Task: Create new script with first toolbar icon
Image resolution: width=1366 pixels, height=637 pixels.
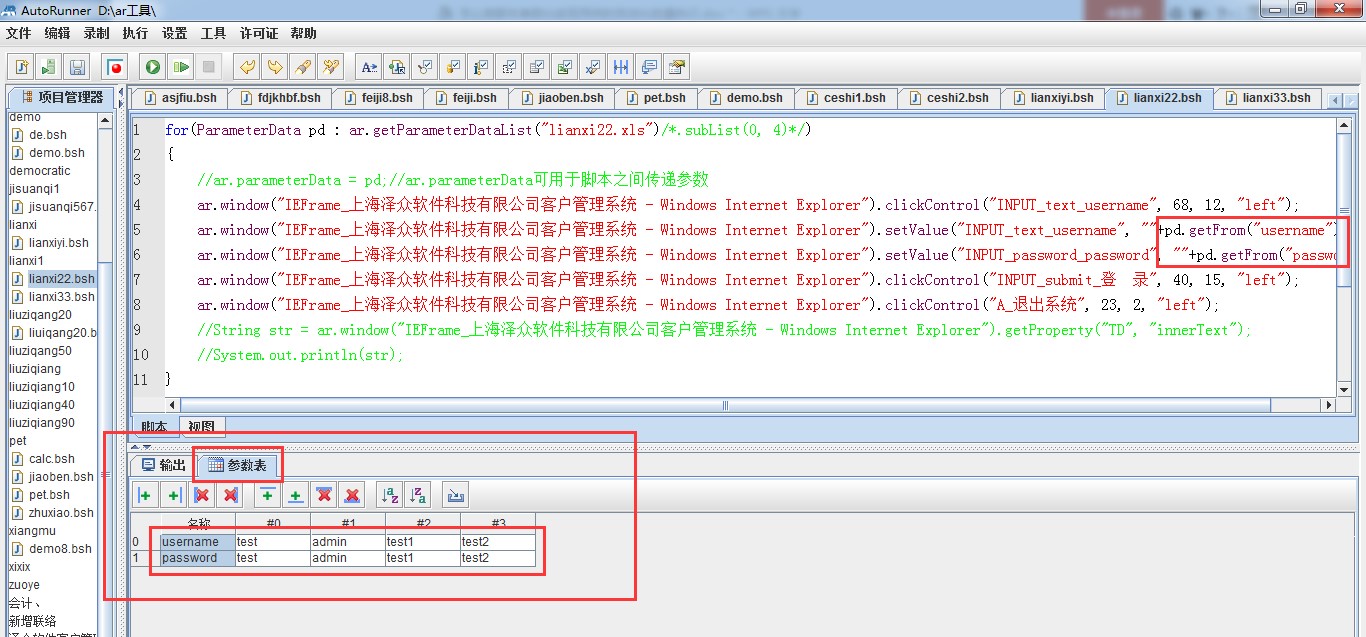Action: click(21, 67)
